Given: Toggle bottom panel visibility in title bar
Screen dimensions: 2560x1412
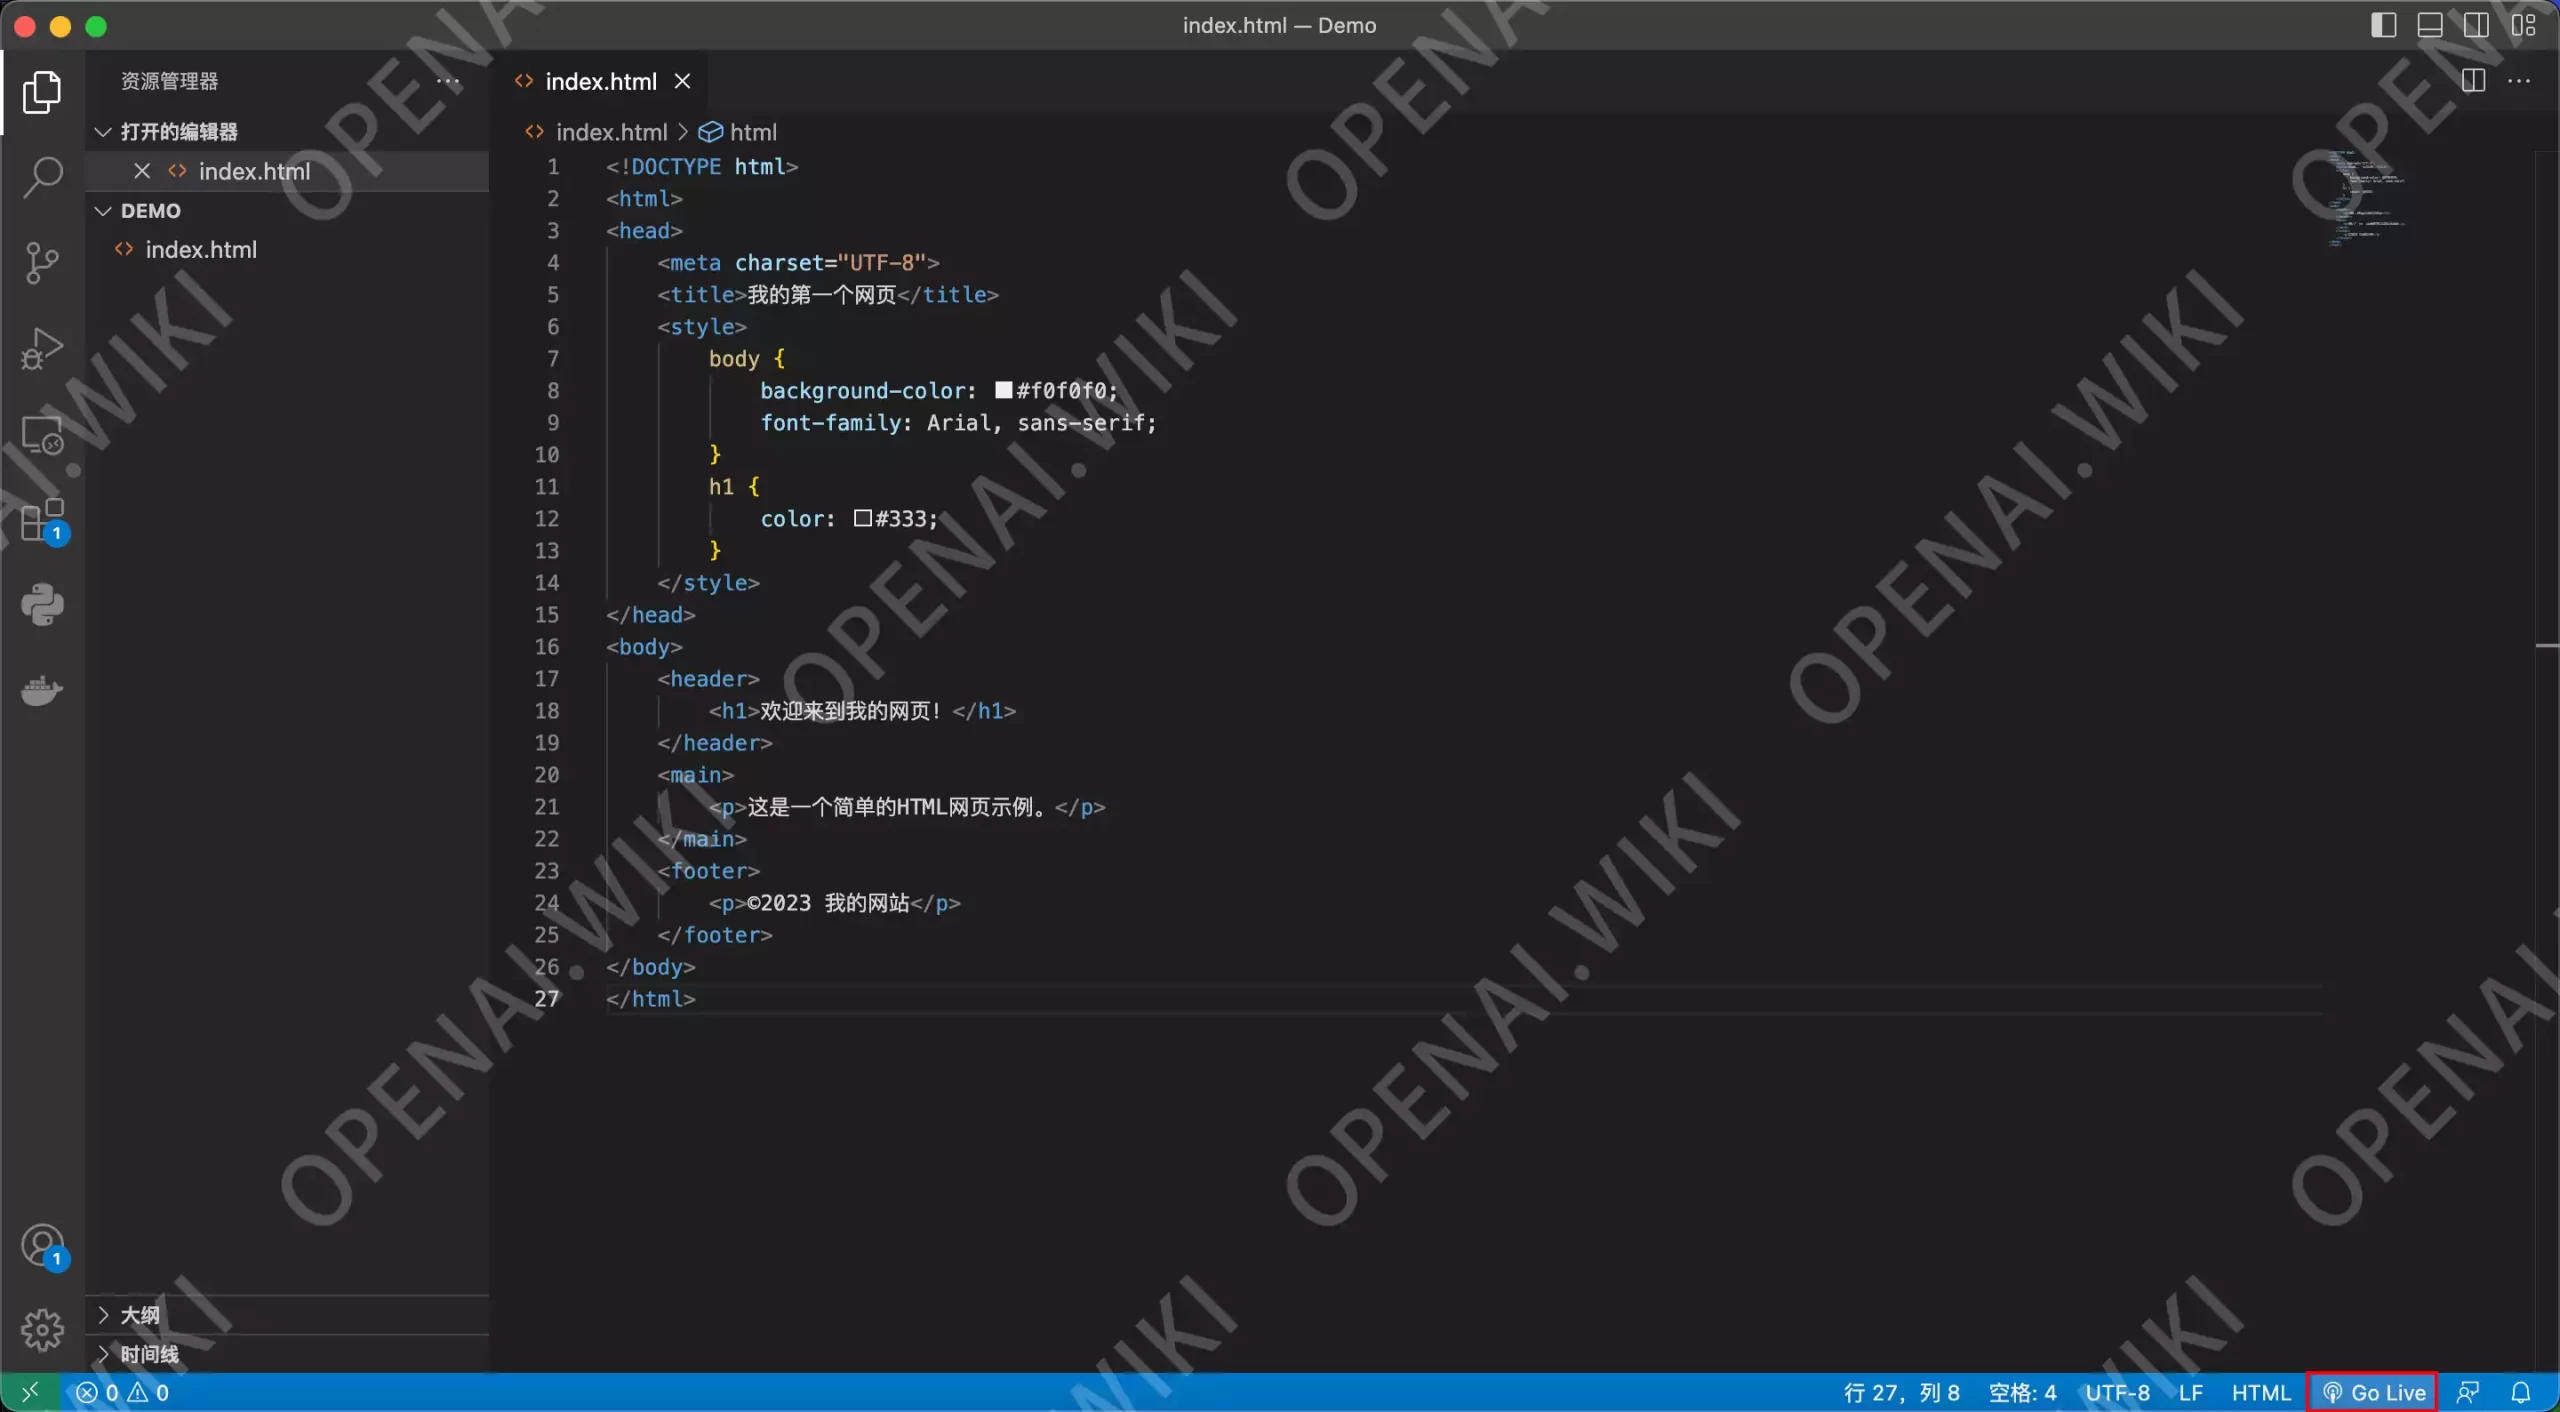Looking at the screenshot, I should click(2430, 26).
